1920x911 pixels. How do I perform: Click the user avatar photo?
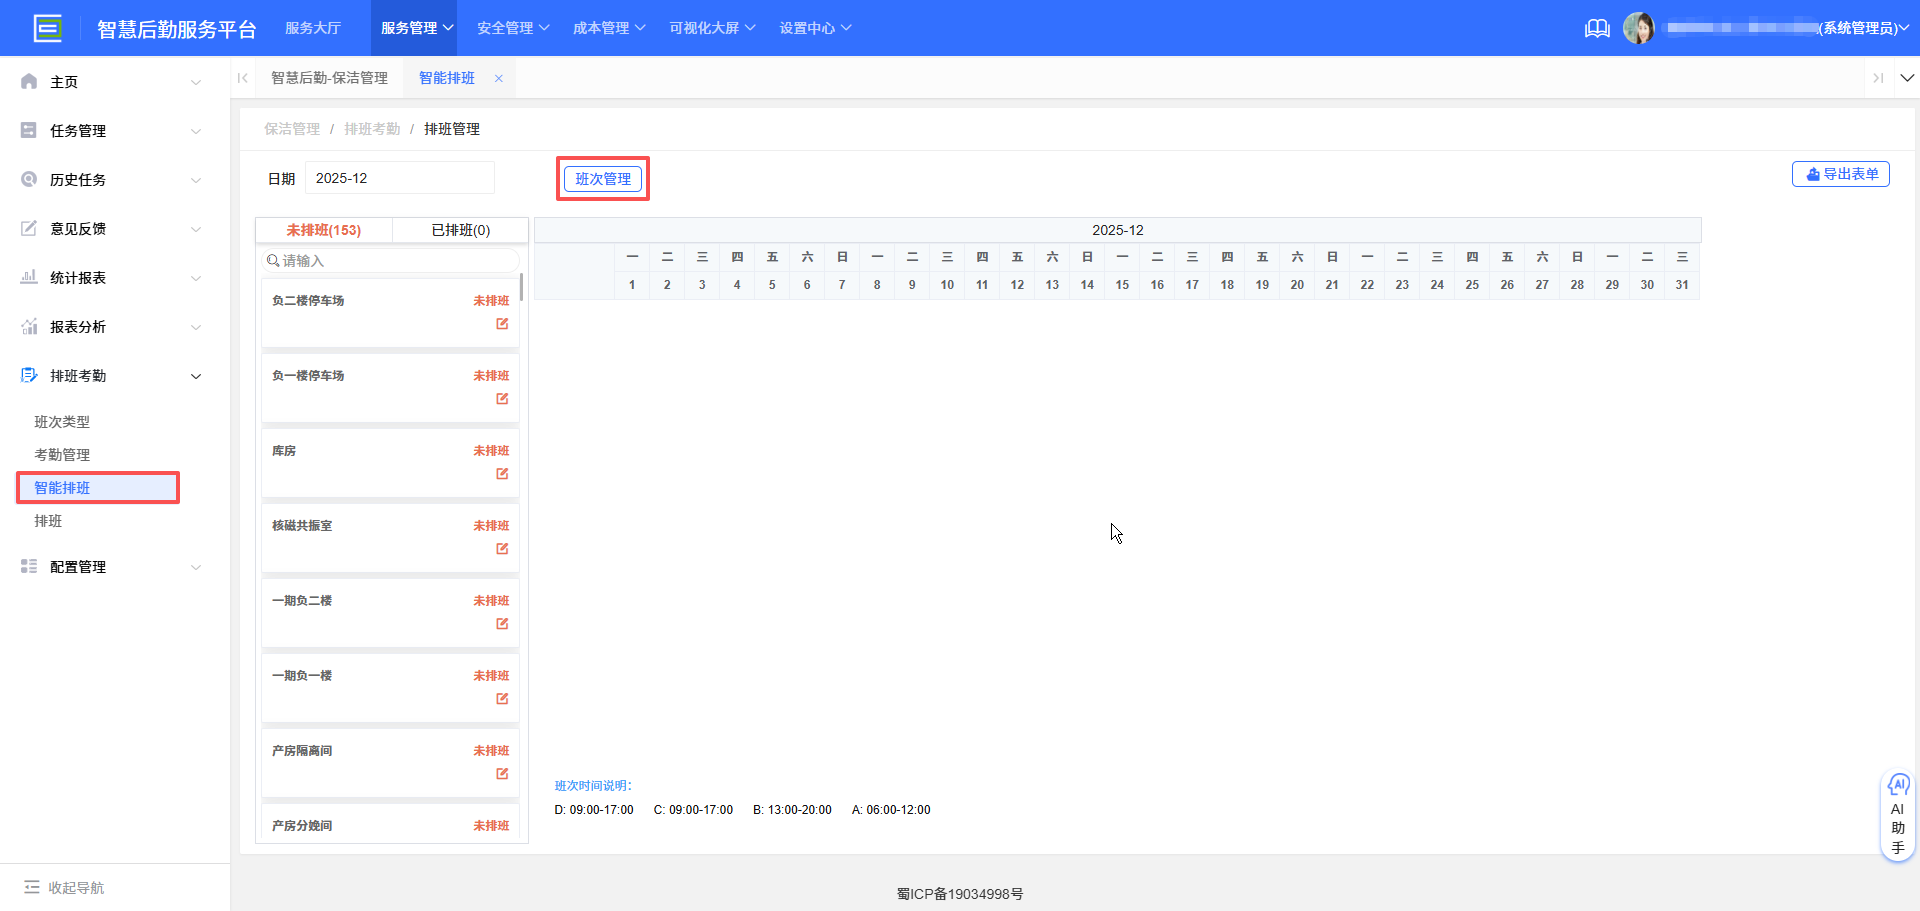(1640, 27)
